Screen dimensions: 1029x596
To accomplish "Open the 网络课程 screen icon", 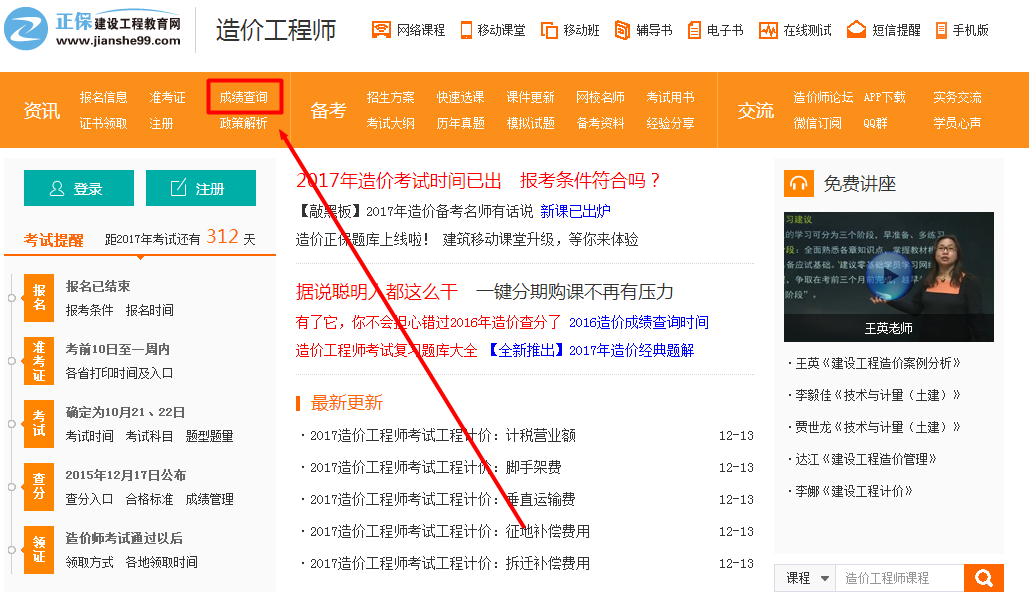I will tap(381, 27).
